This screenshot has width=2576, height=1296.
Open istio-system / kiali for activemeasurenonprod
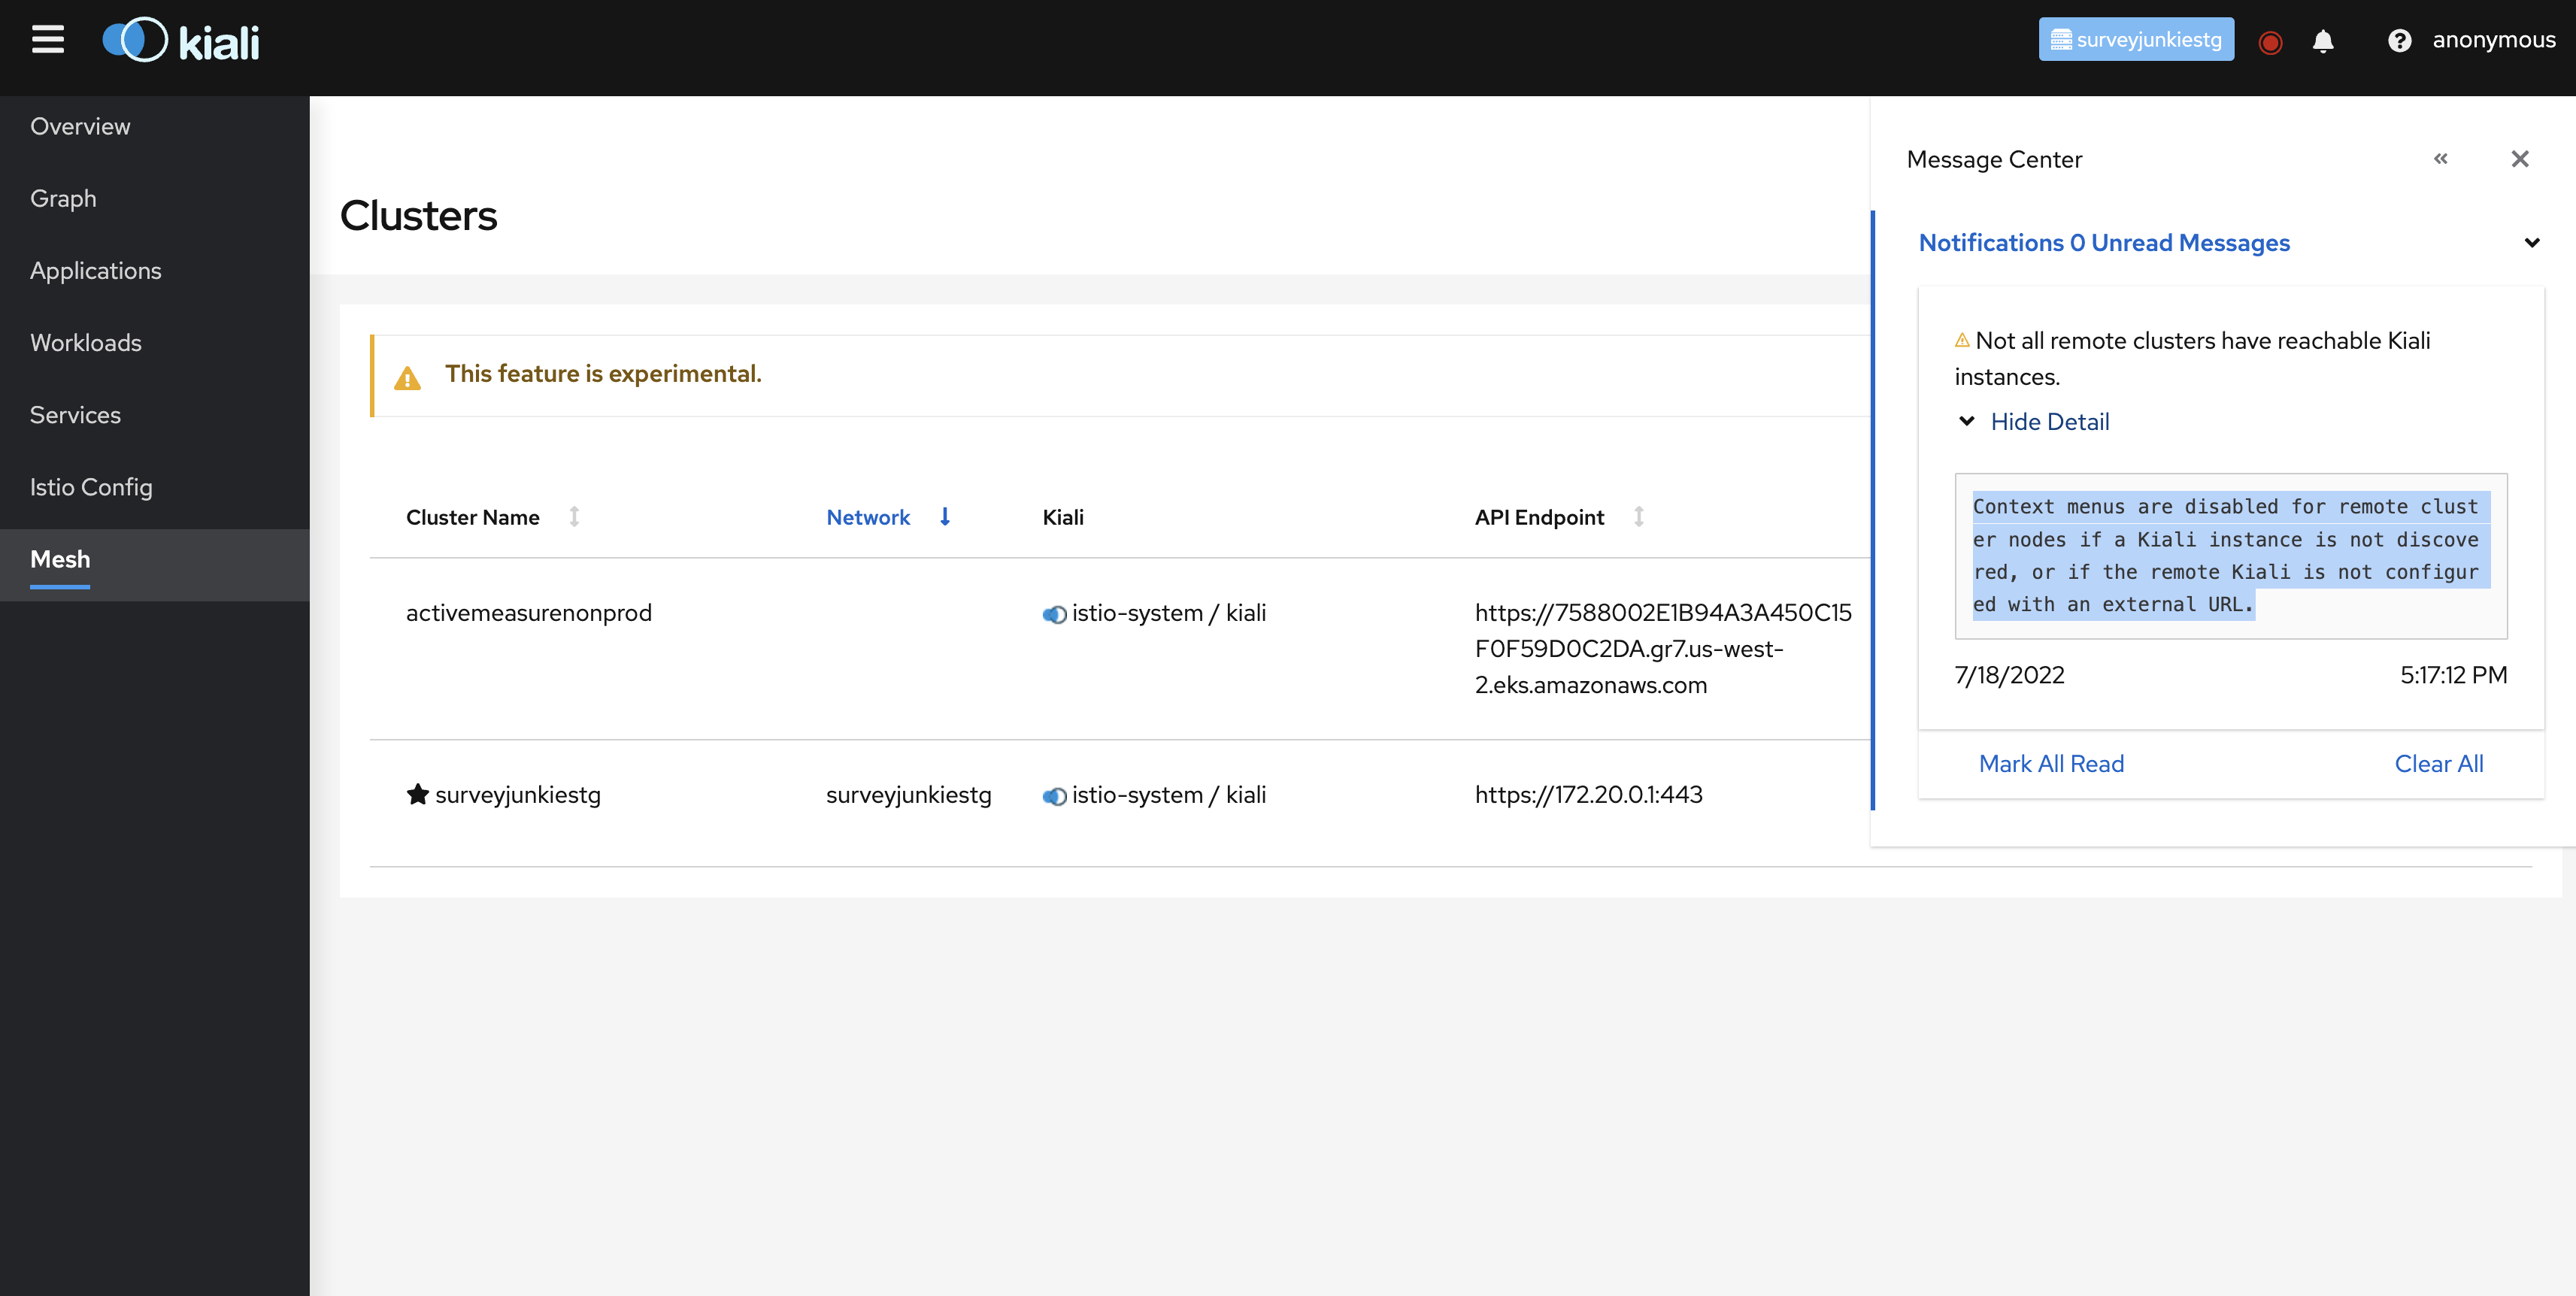[1168, 613]
